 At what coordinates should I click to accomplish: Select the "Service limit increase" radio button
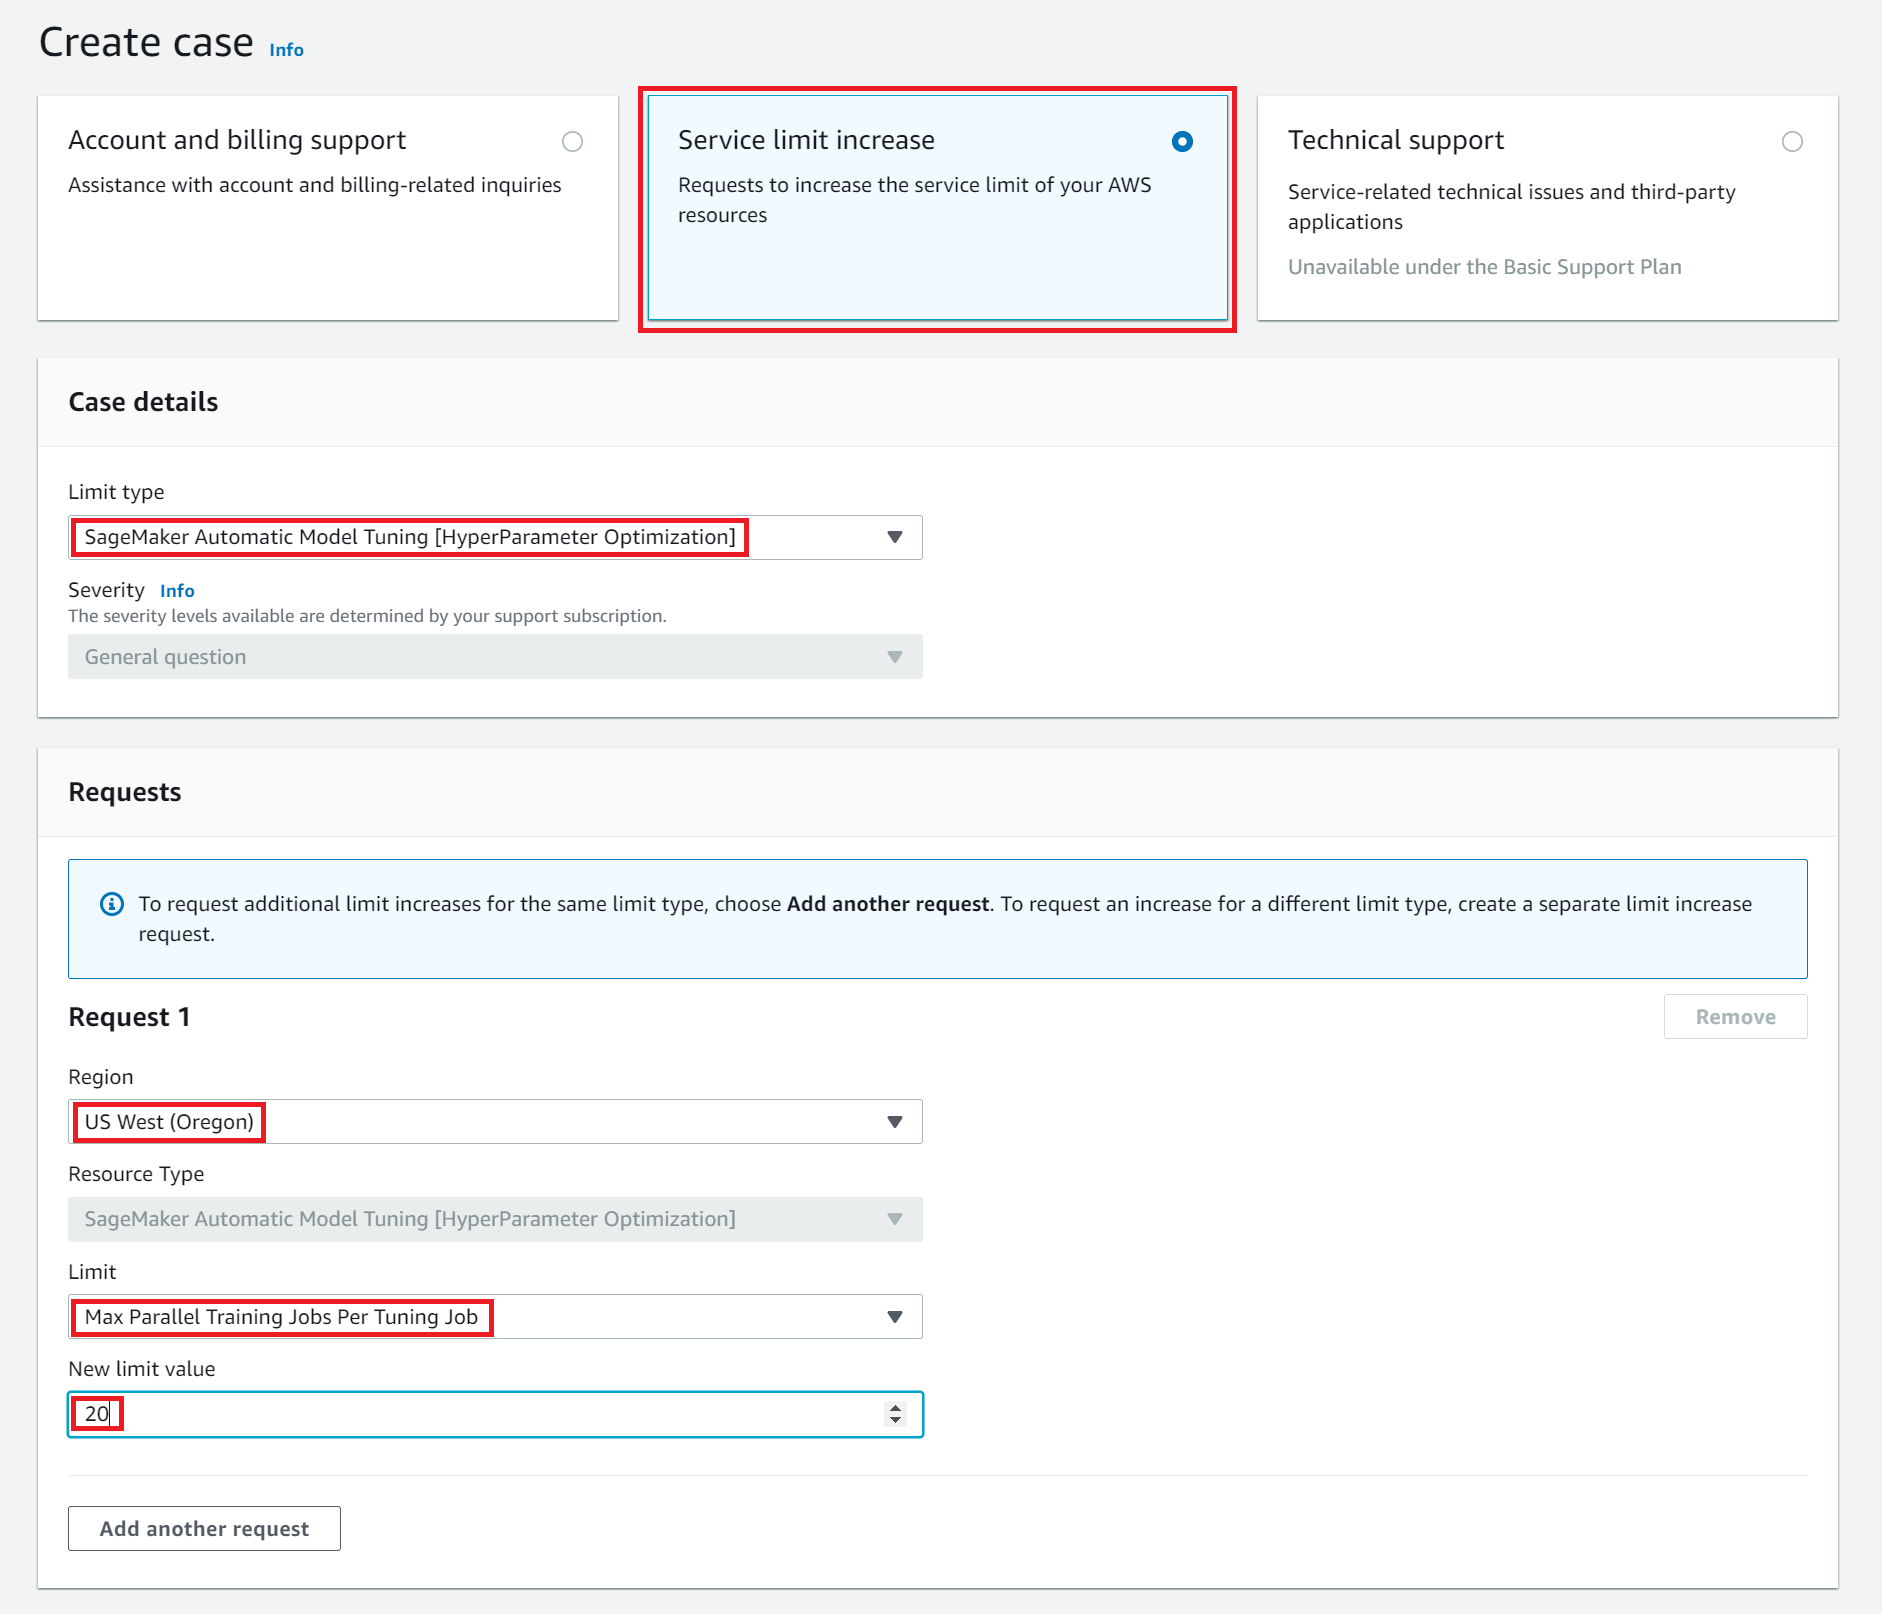tap(1181, 142)
